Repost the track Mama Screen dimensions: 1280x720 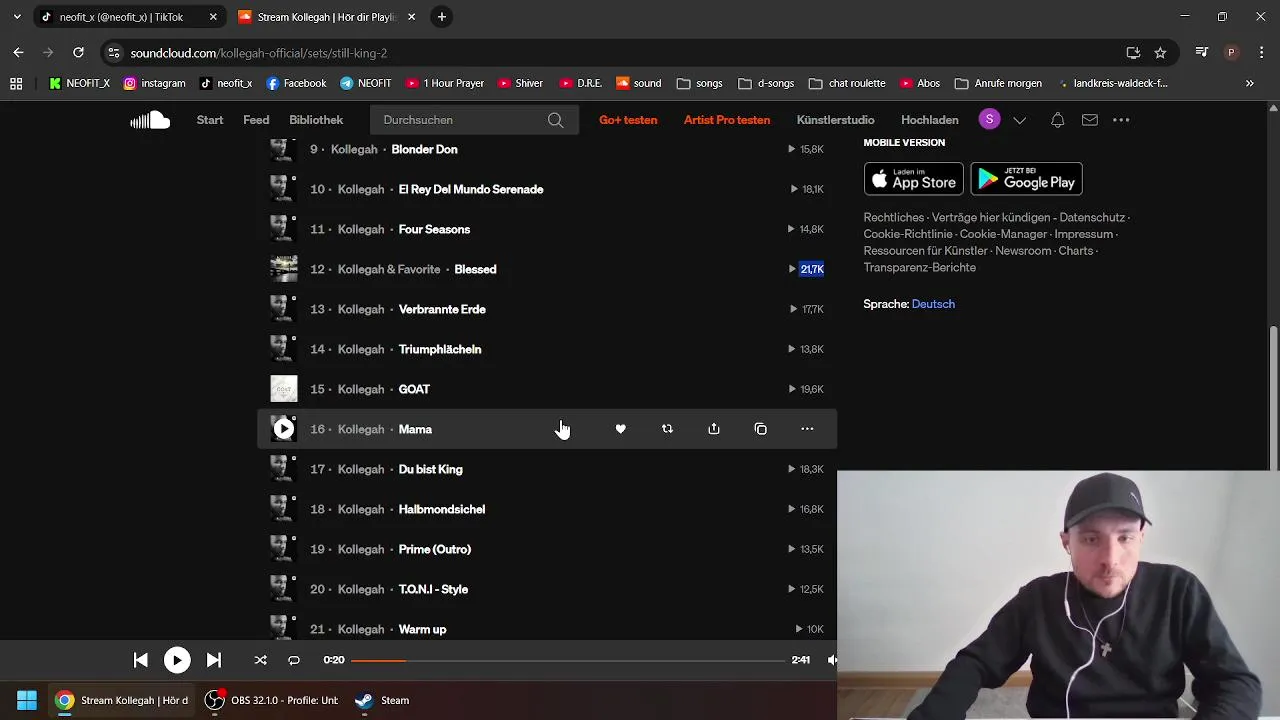pos(667,429)
